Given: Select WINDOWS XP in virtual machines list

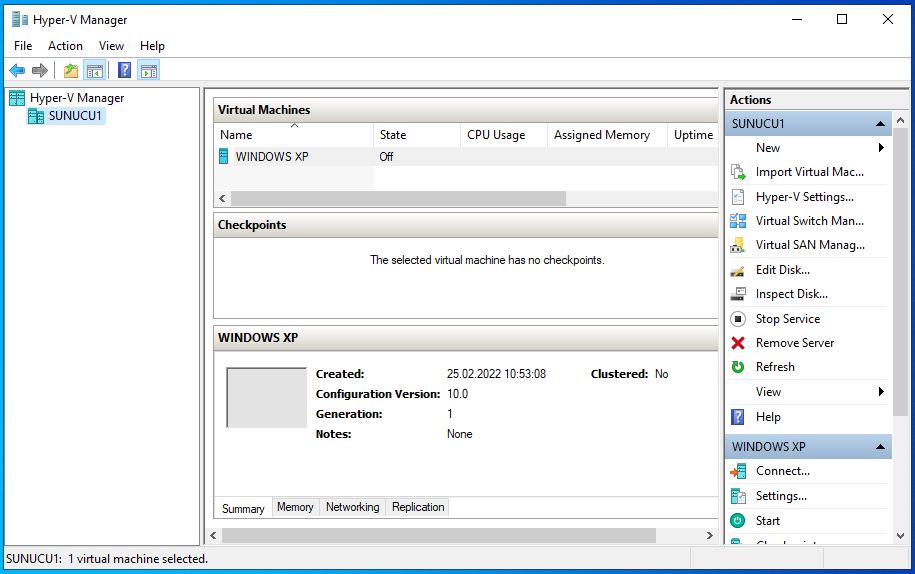Looking at the screenshot, I should [x=272, y=156].
